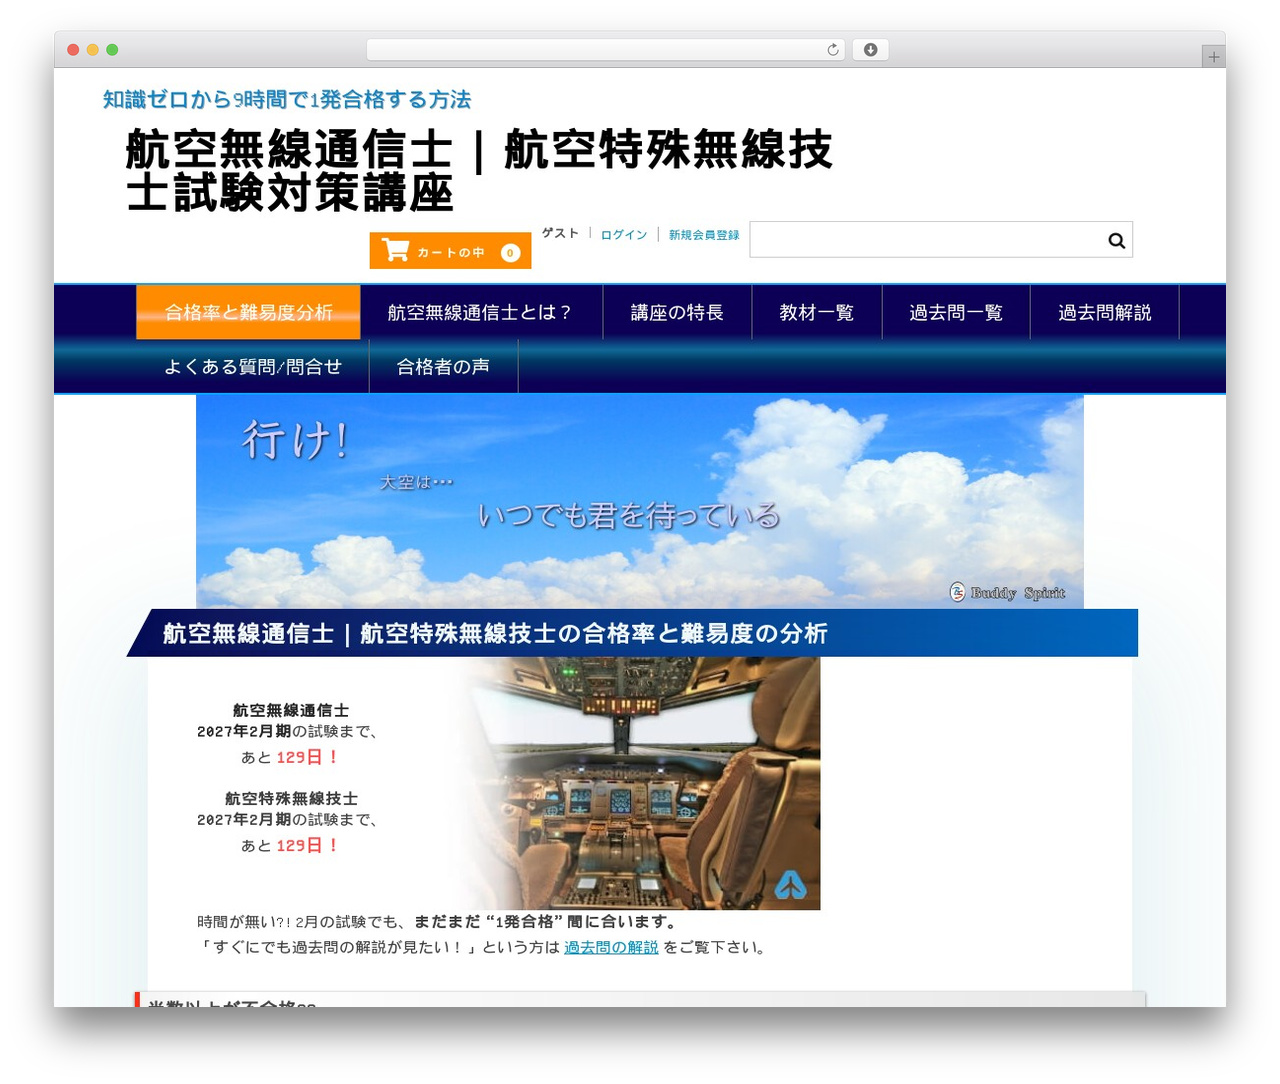Click the search magnifier icon
Viewport: 1280px width, 1084px height.
(1116, 240)
